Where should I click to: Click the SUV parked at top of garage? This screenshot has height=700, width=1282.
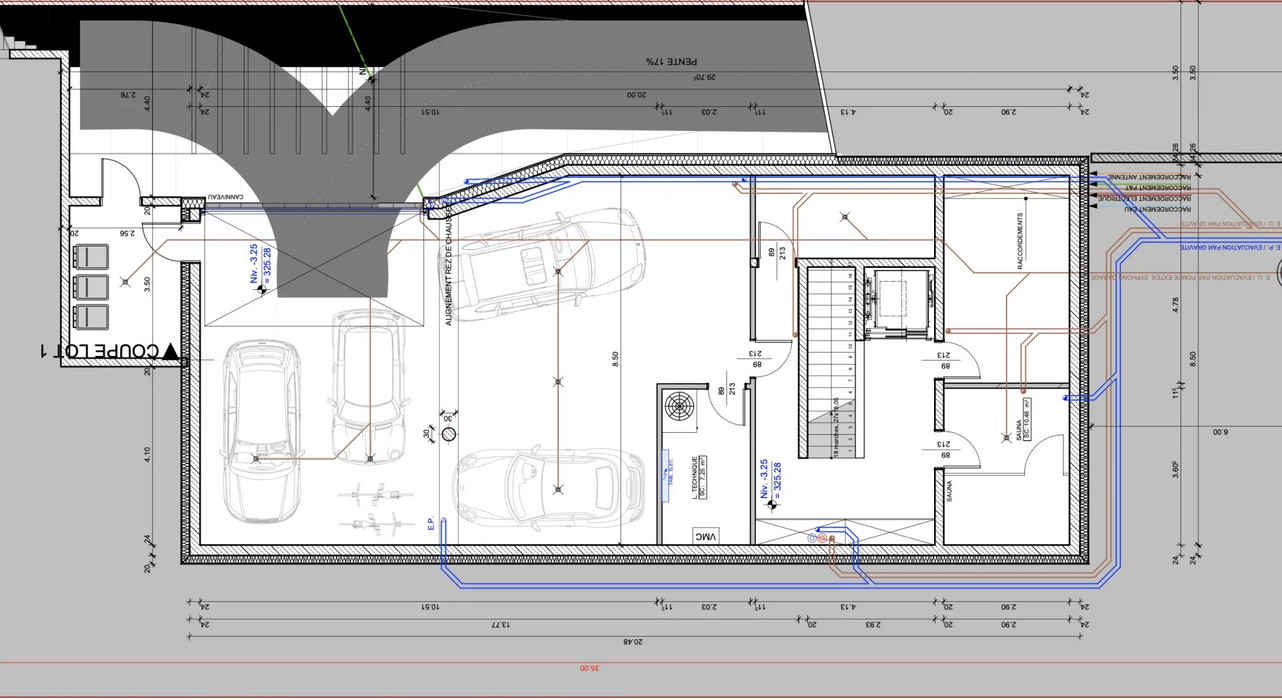[553, 269]
